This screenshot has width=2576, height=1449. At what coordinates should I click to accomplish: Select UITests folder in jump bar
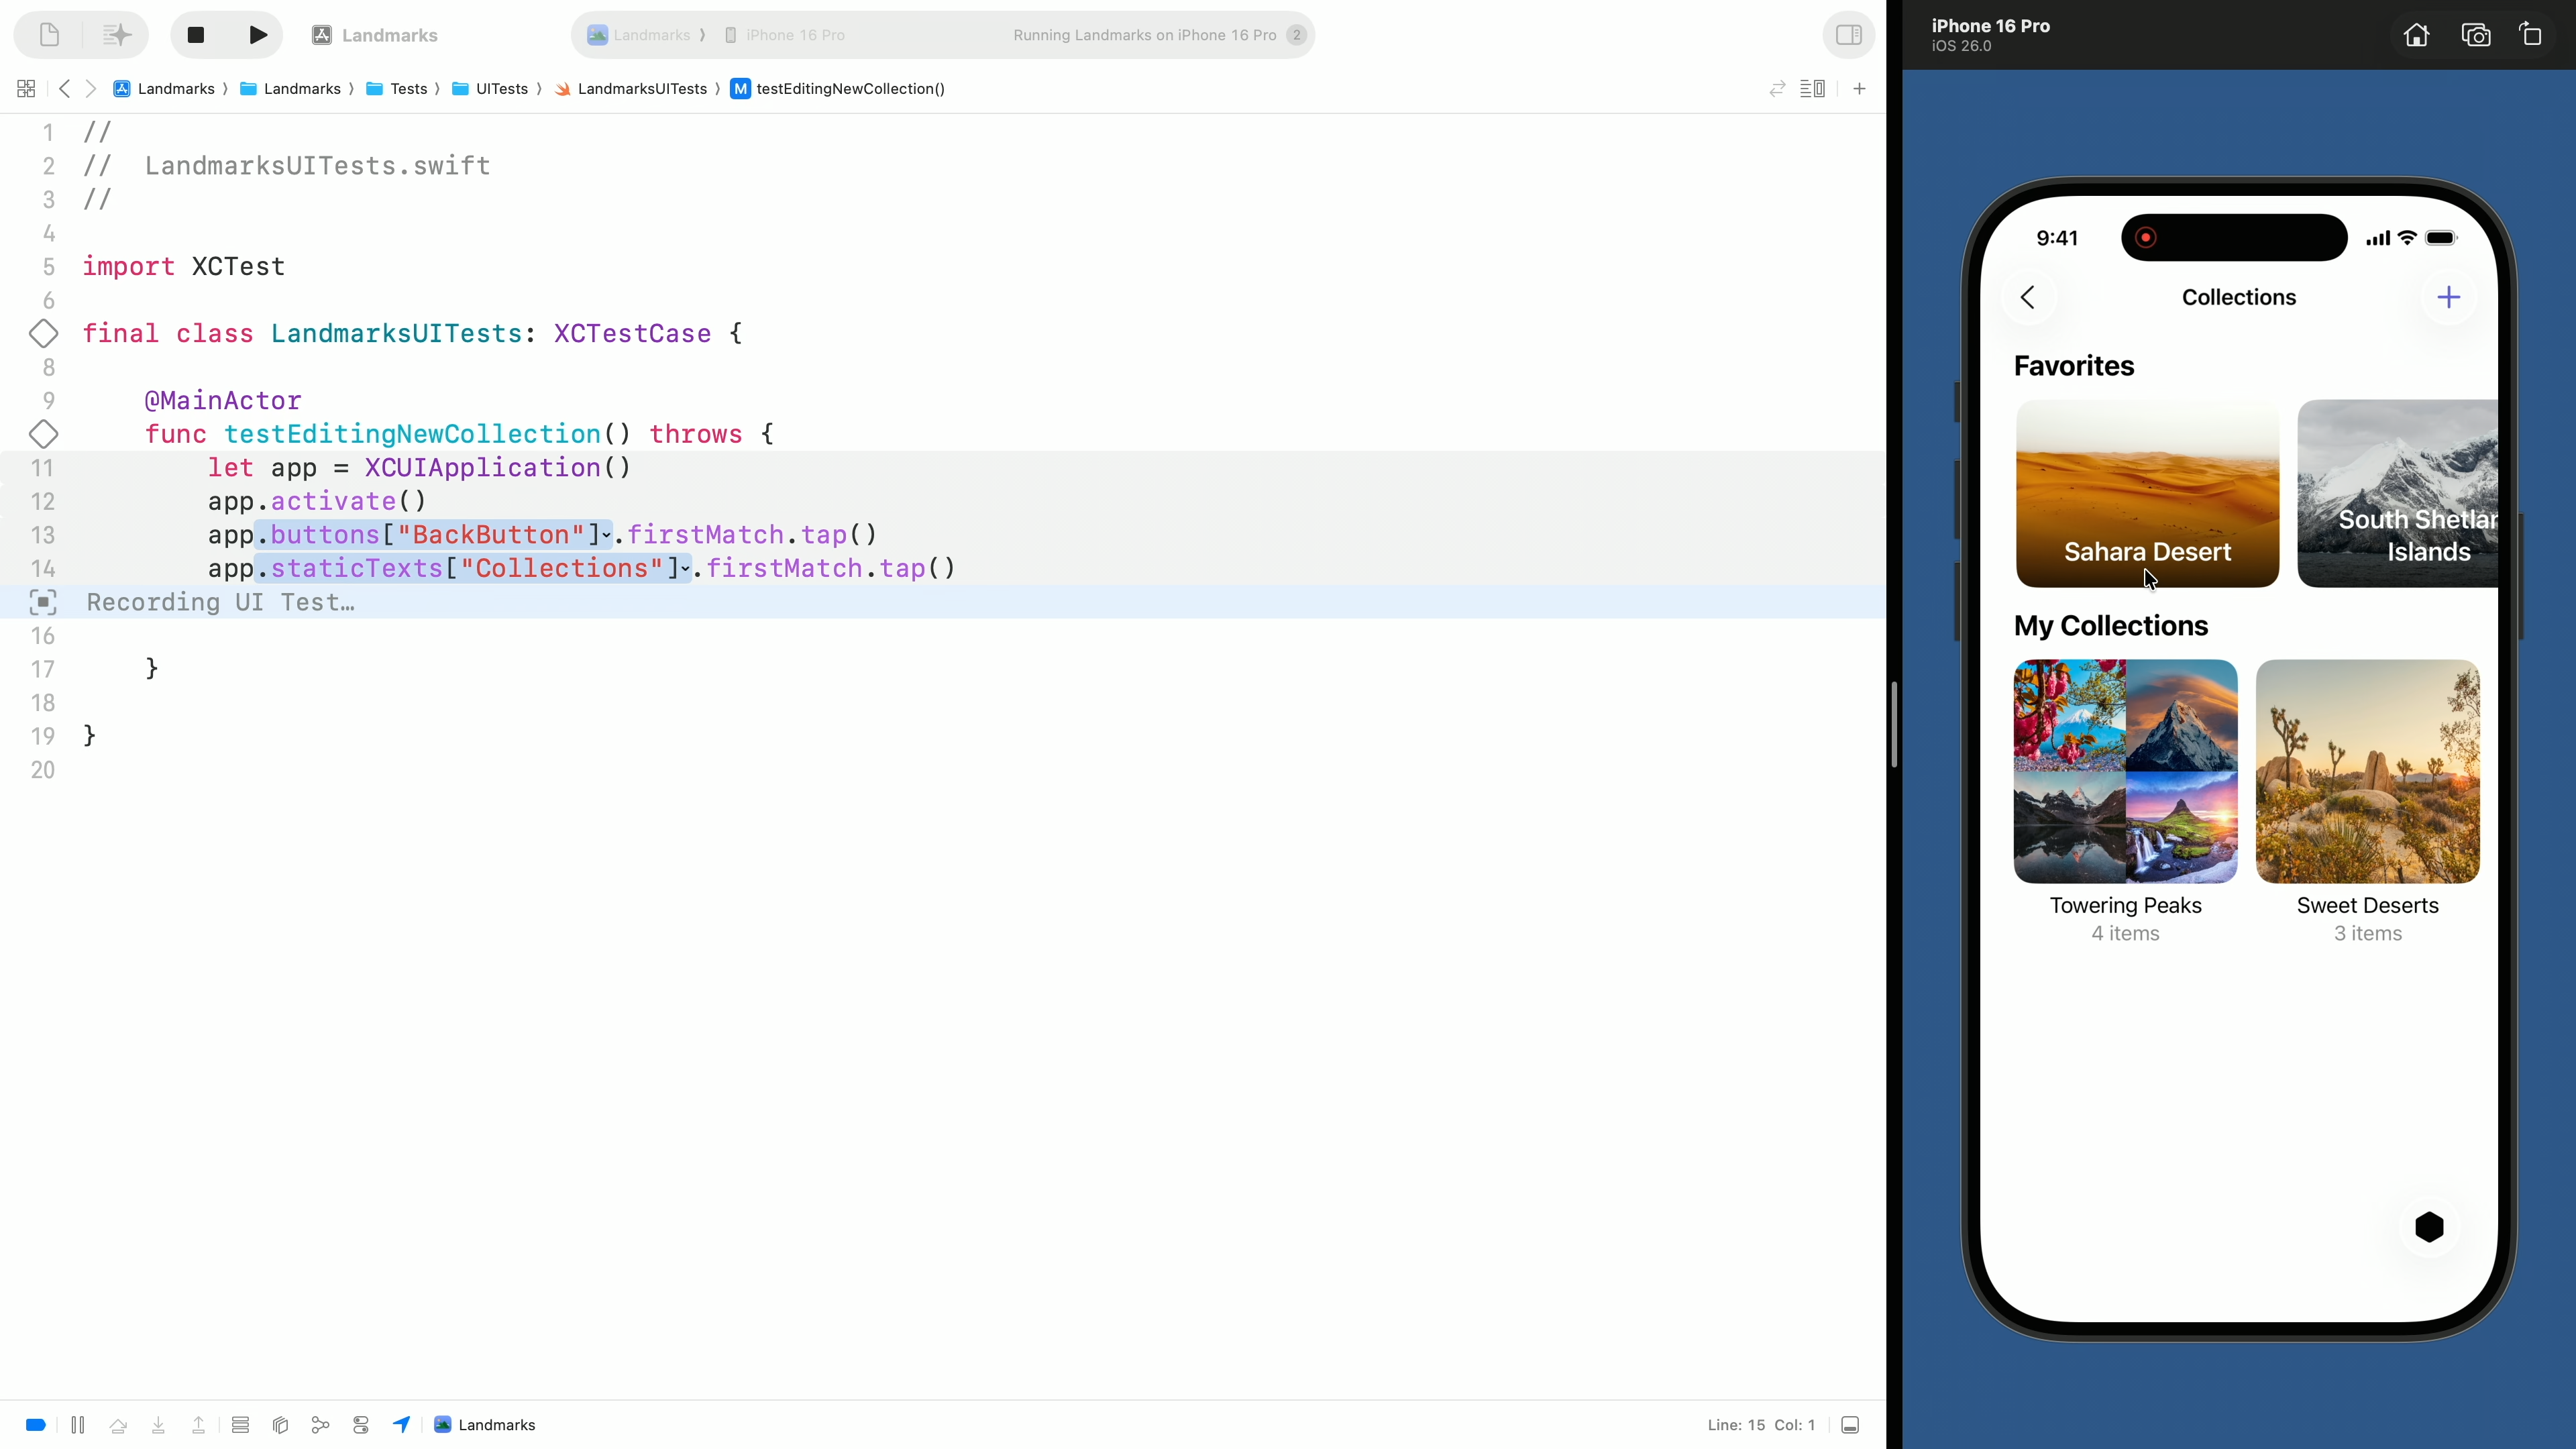500,89
